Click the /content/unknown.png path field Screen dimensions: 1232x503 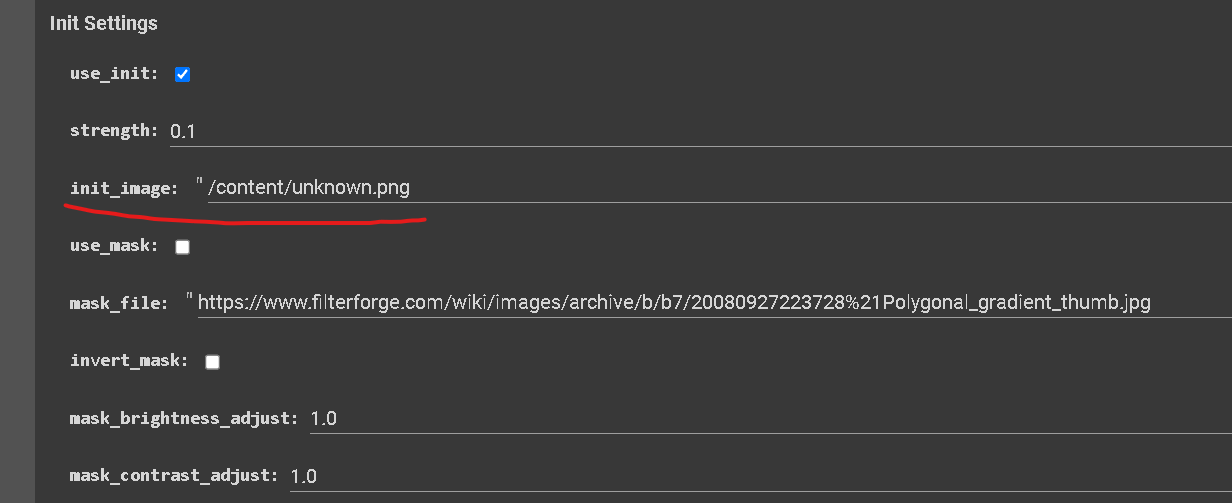[x=719, y=188]
